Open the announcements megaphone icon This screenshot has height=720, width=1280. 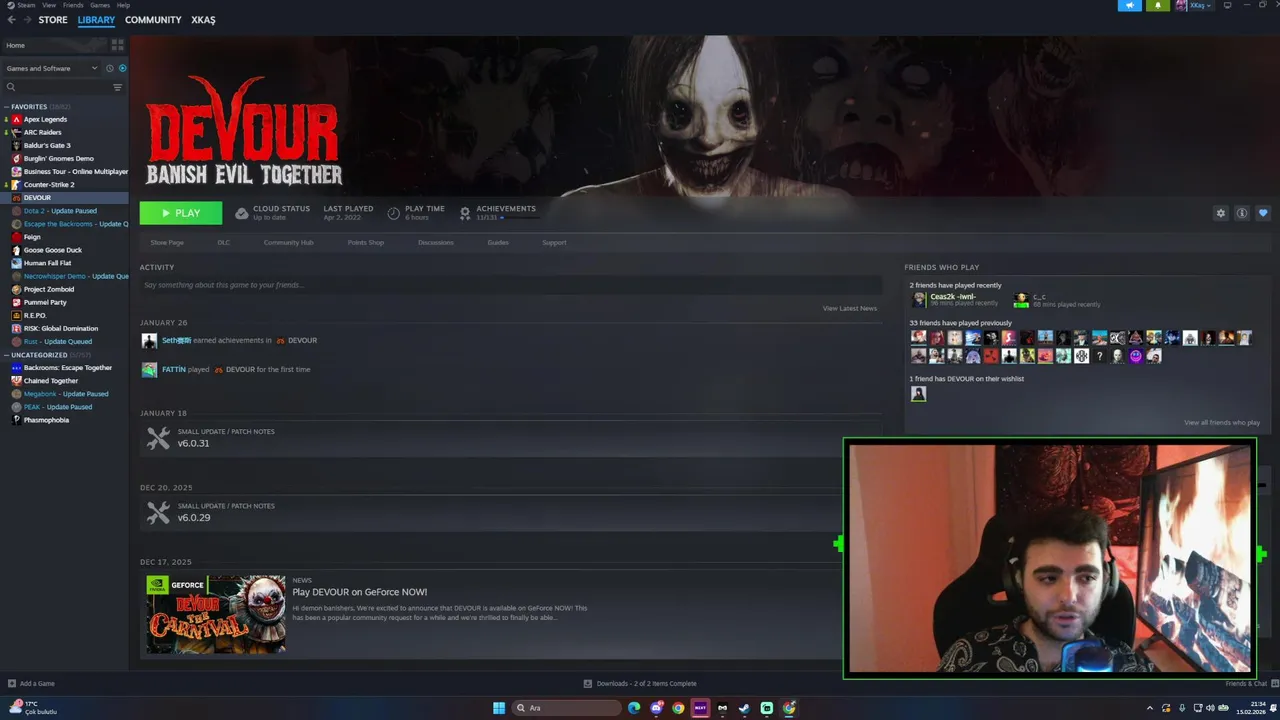(x=1130, y=5)
